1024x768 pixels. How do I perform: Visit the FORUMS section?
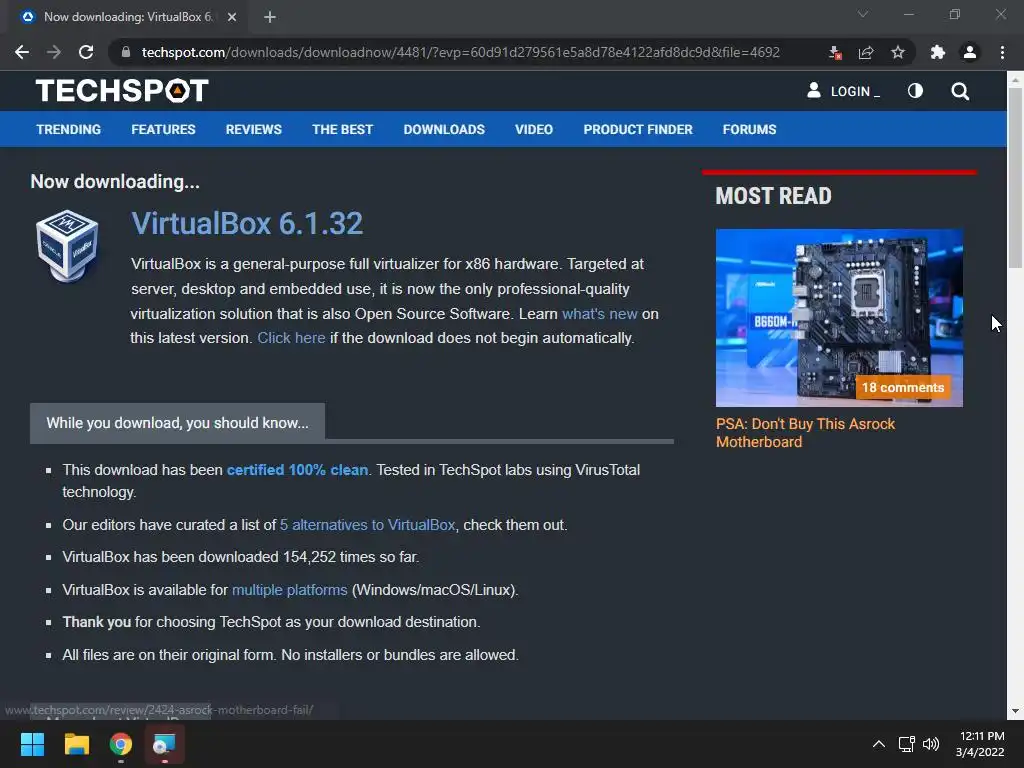pyautogui.click(x=749, y=129)
